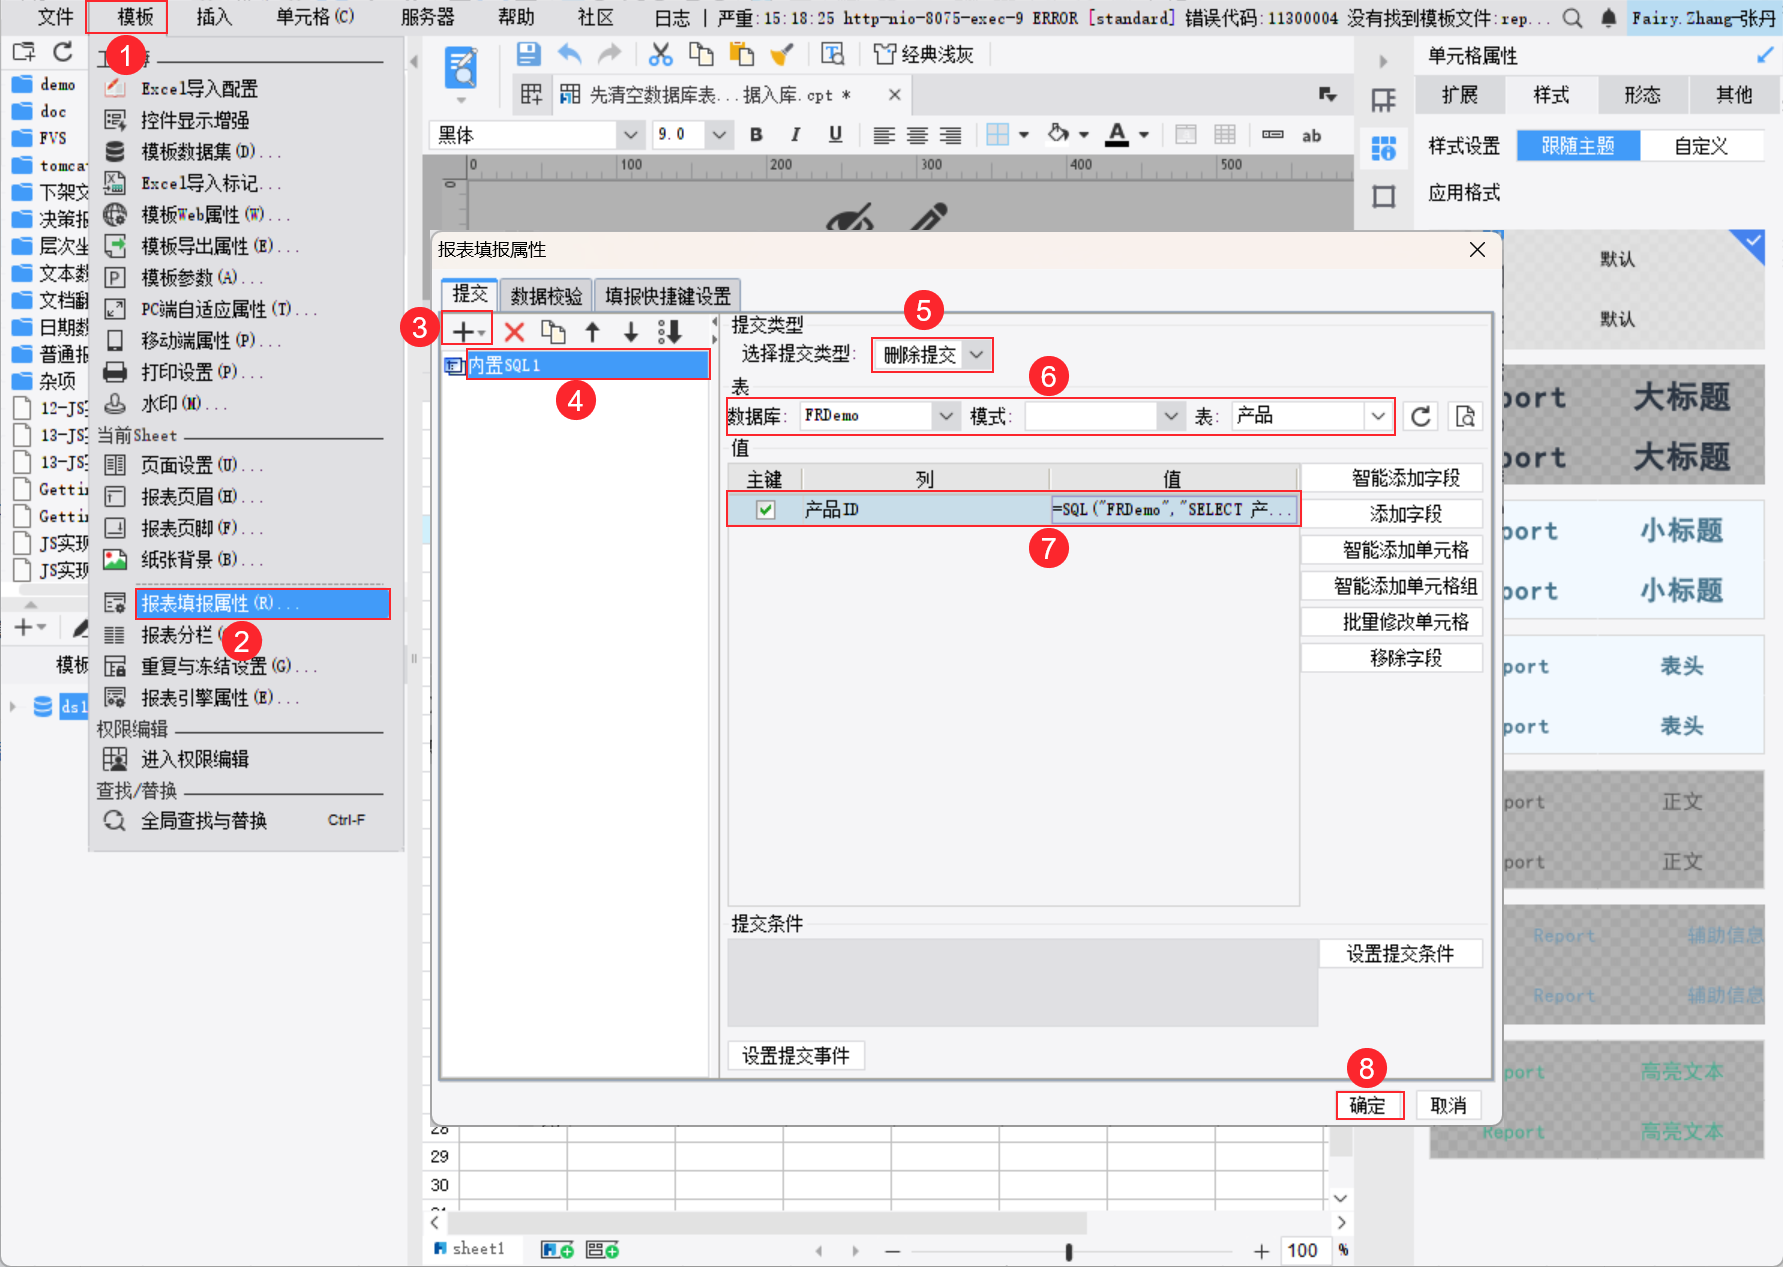Image resolution: width=1783 pixels, height=1267 pixels.
Task: Switch to the 数据校验 tab
Action: (546, 296)
